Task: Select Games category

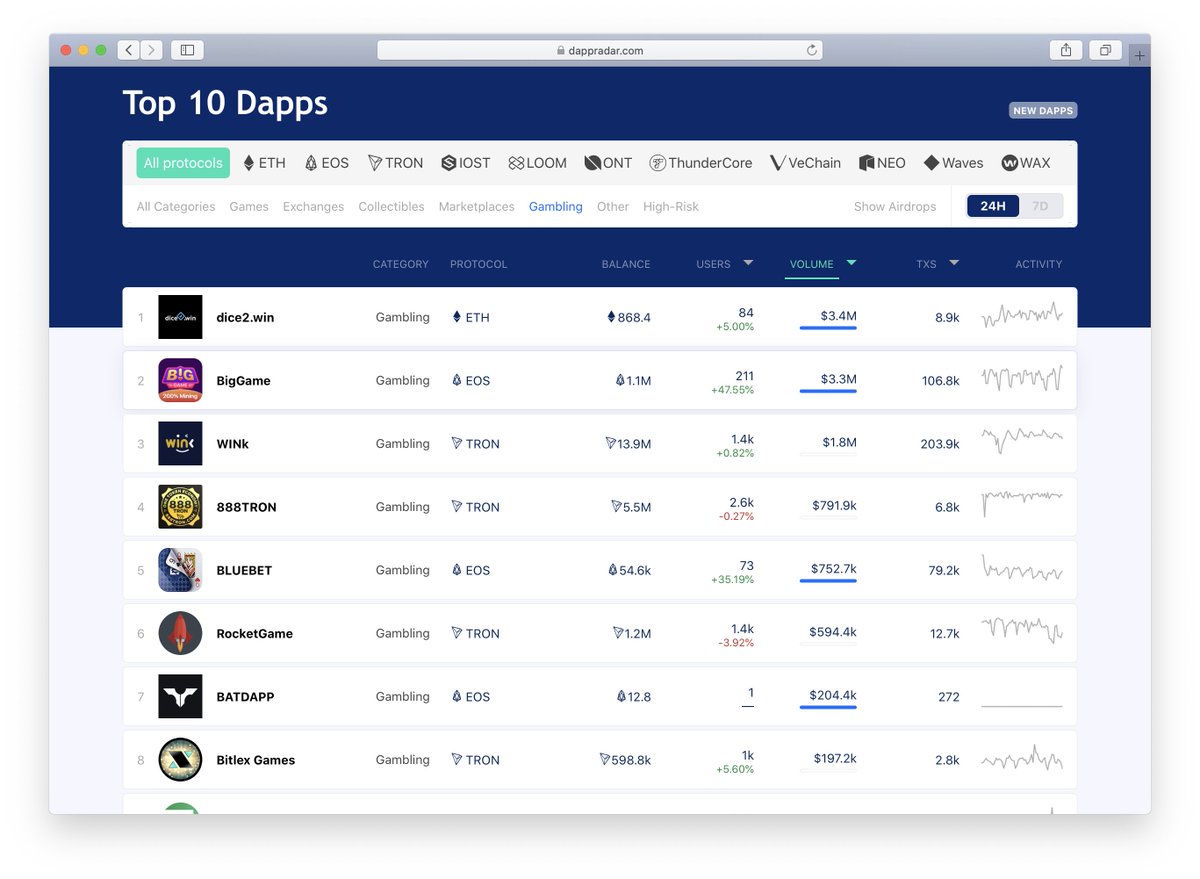Action: (249, 207)
